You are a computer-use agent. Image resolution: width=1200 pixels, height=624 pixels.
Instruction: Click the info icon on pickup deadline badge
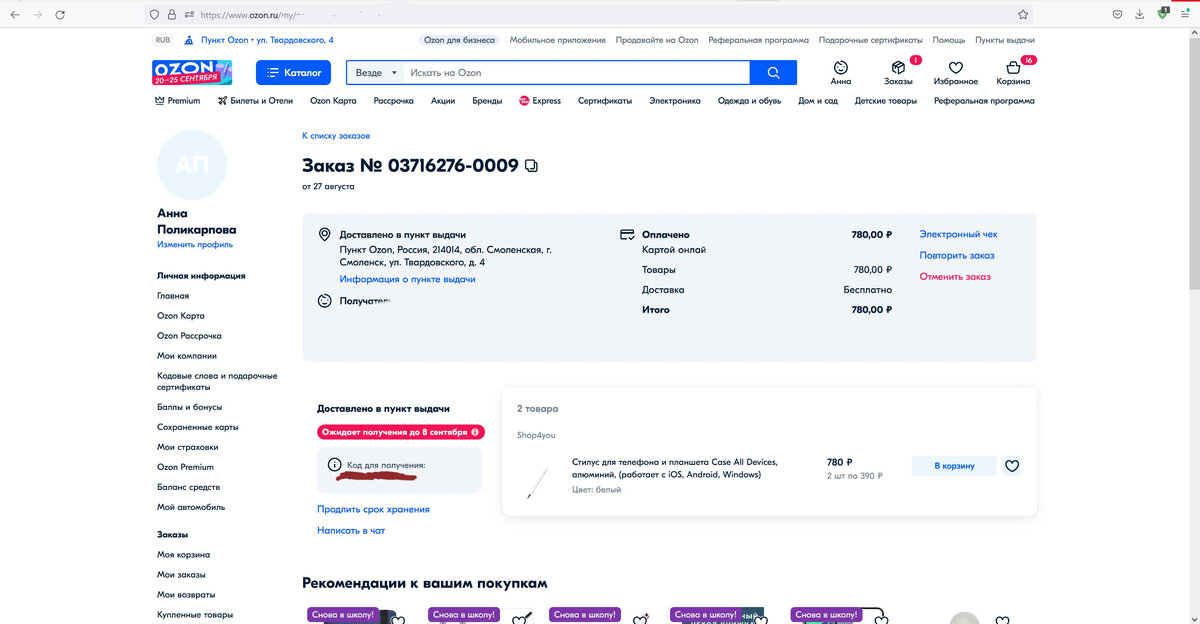pyautogui.click(x=475, y=433)
